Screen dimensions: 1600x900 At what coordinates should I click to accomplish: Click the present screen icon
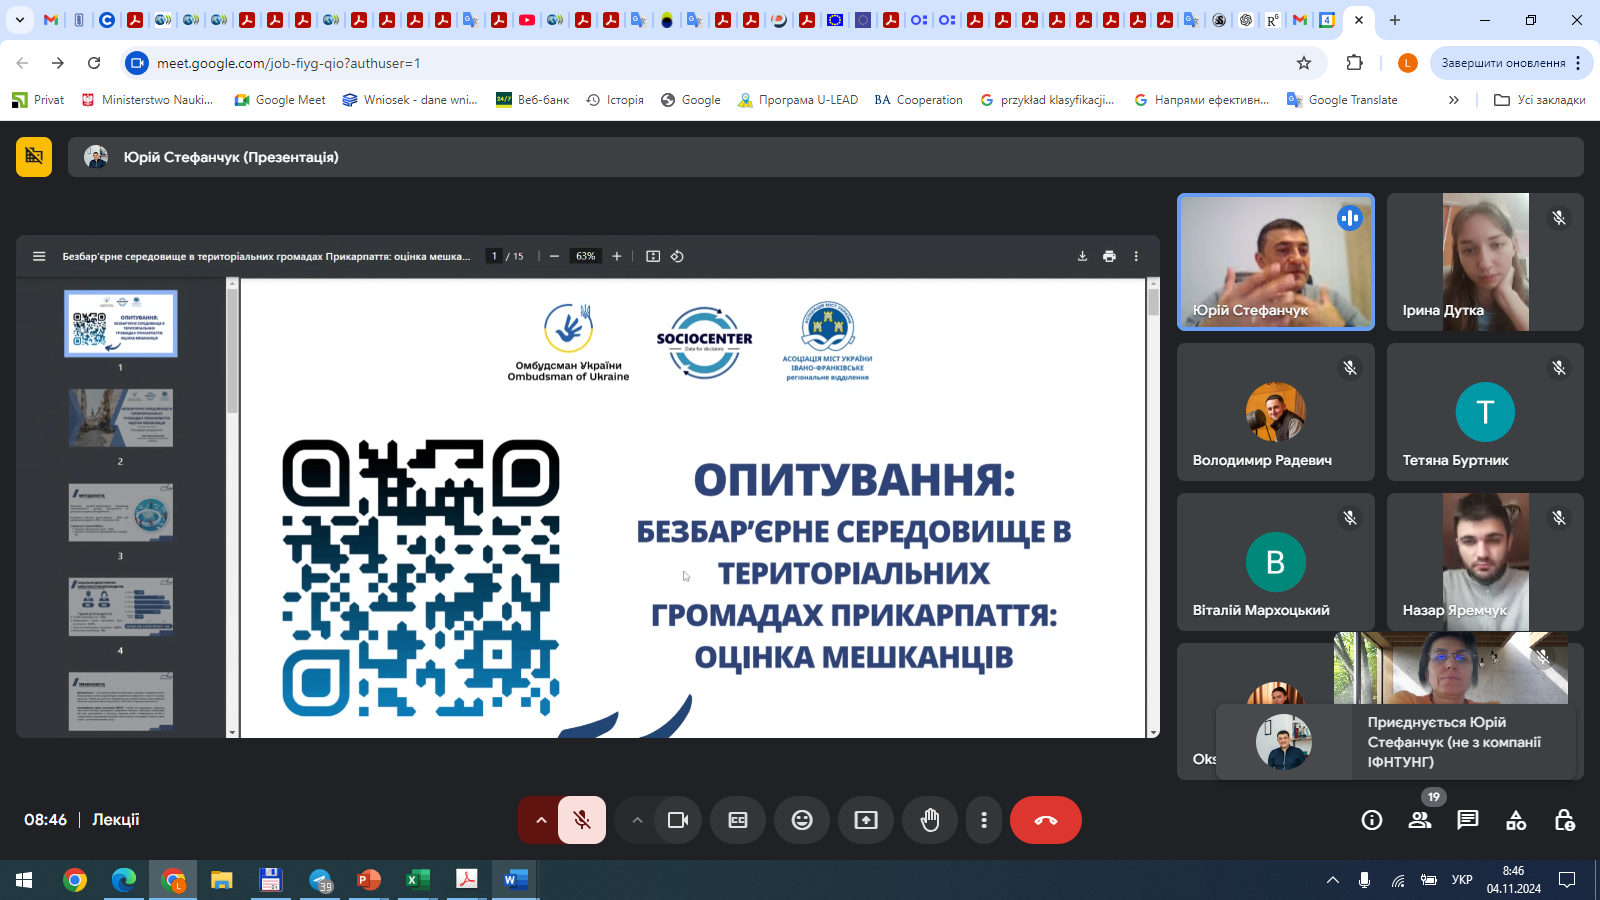(866, 820)
